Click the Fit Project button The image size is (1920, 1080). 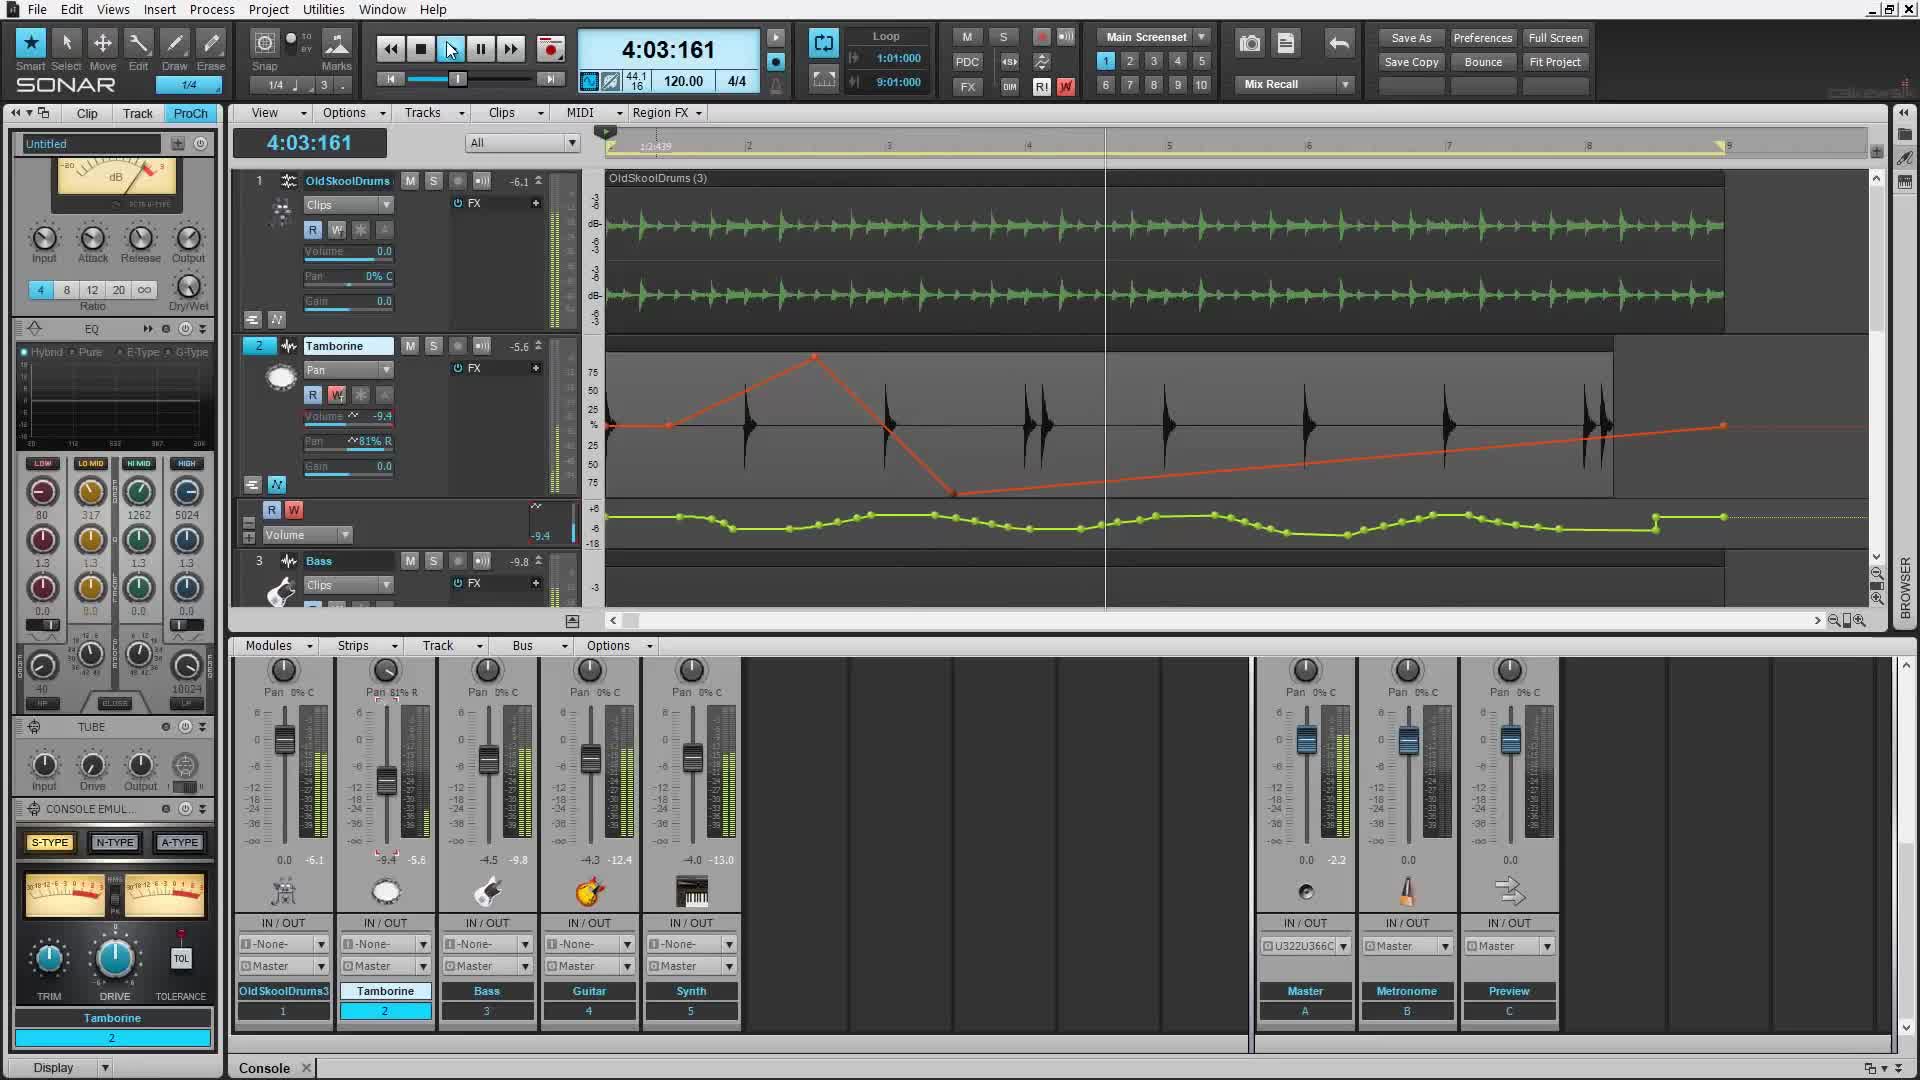[1555, 62]
